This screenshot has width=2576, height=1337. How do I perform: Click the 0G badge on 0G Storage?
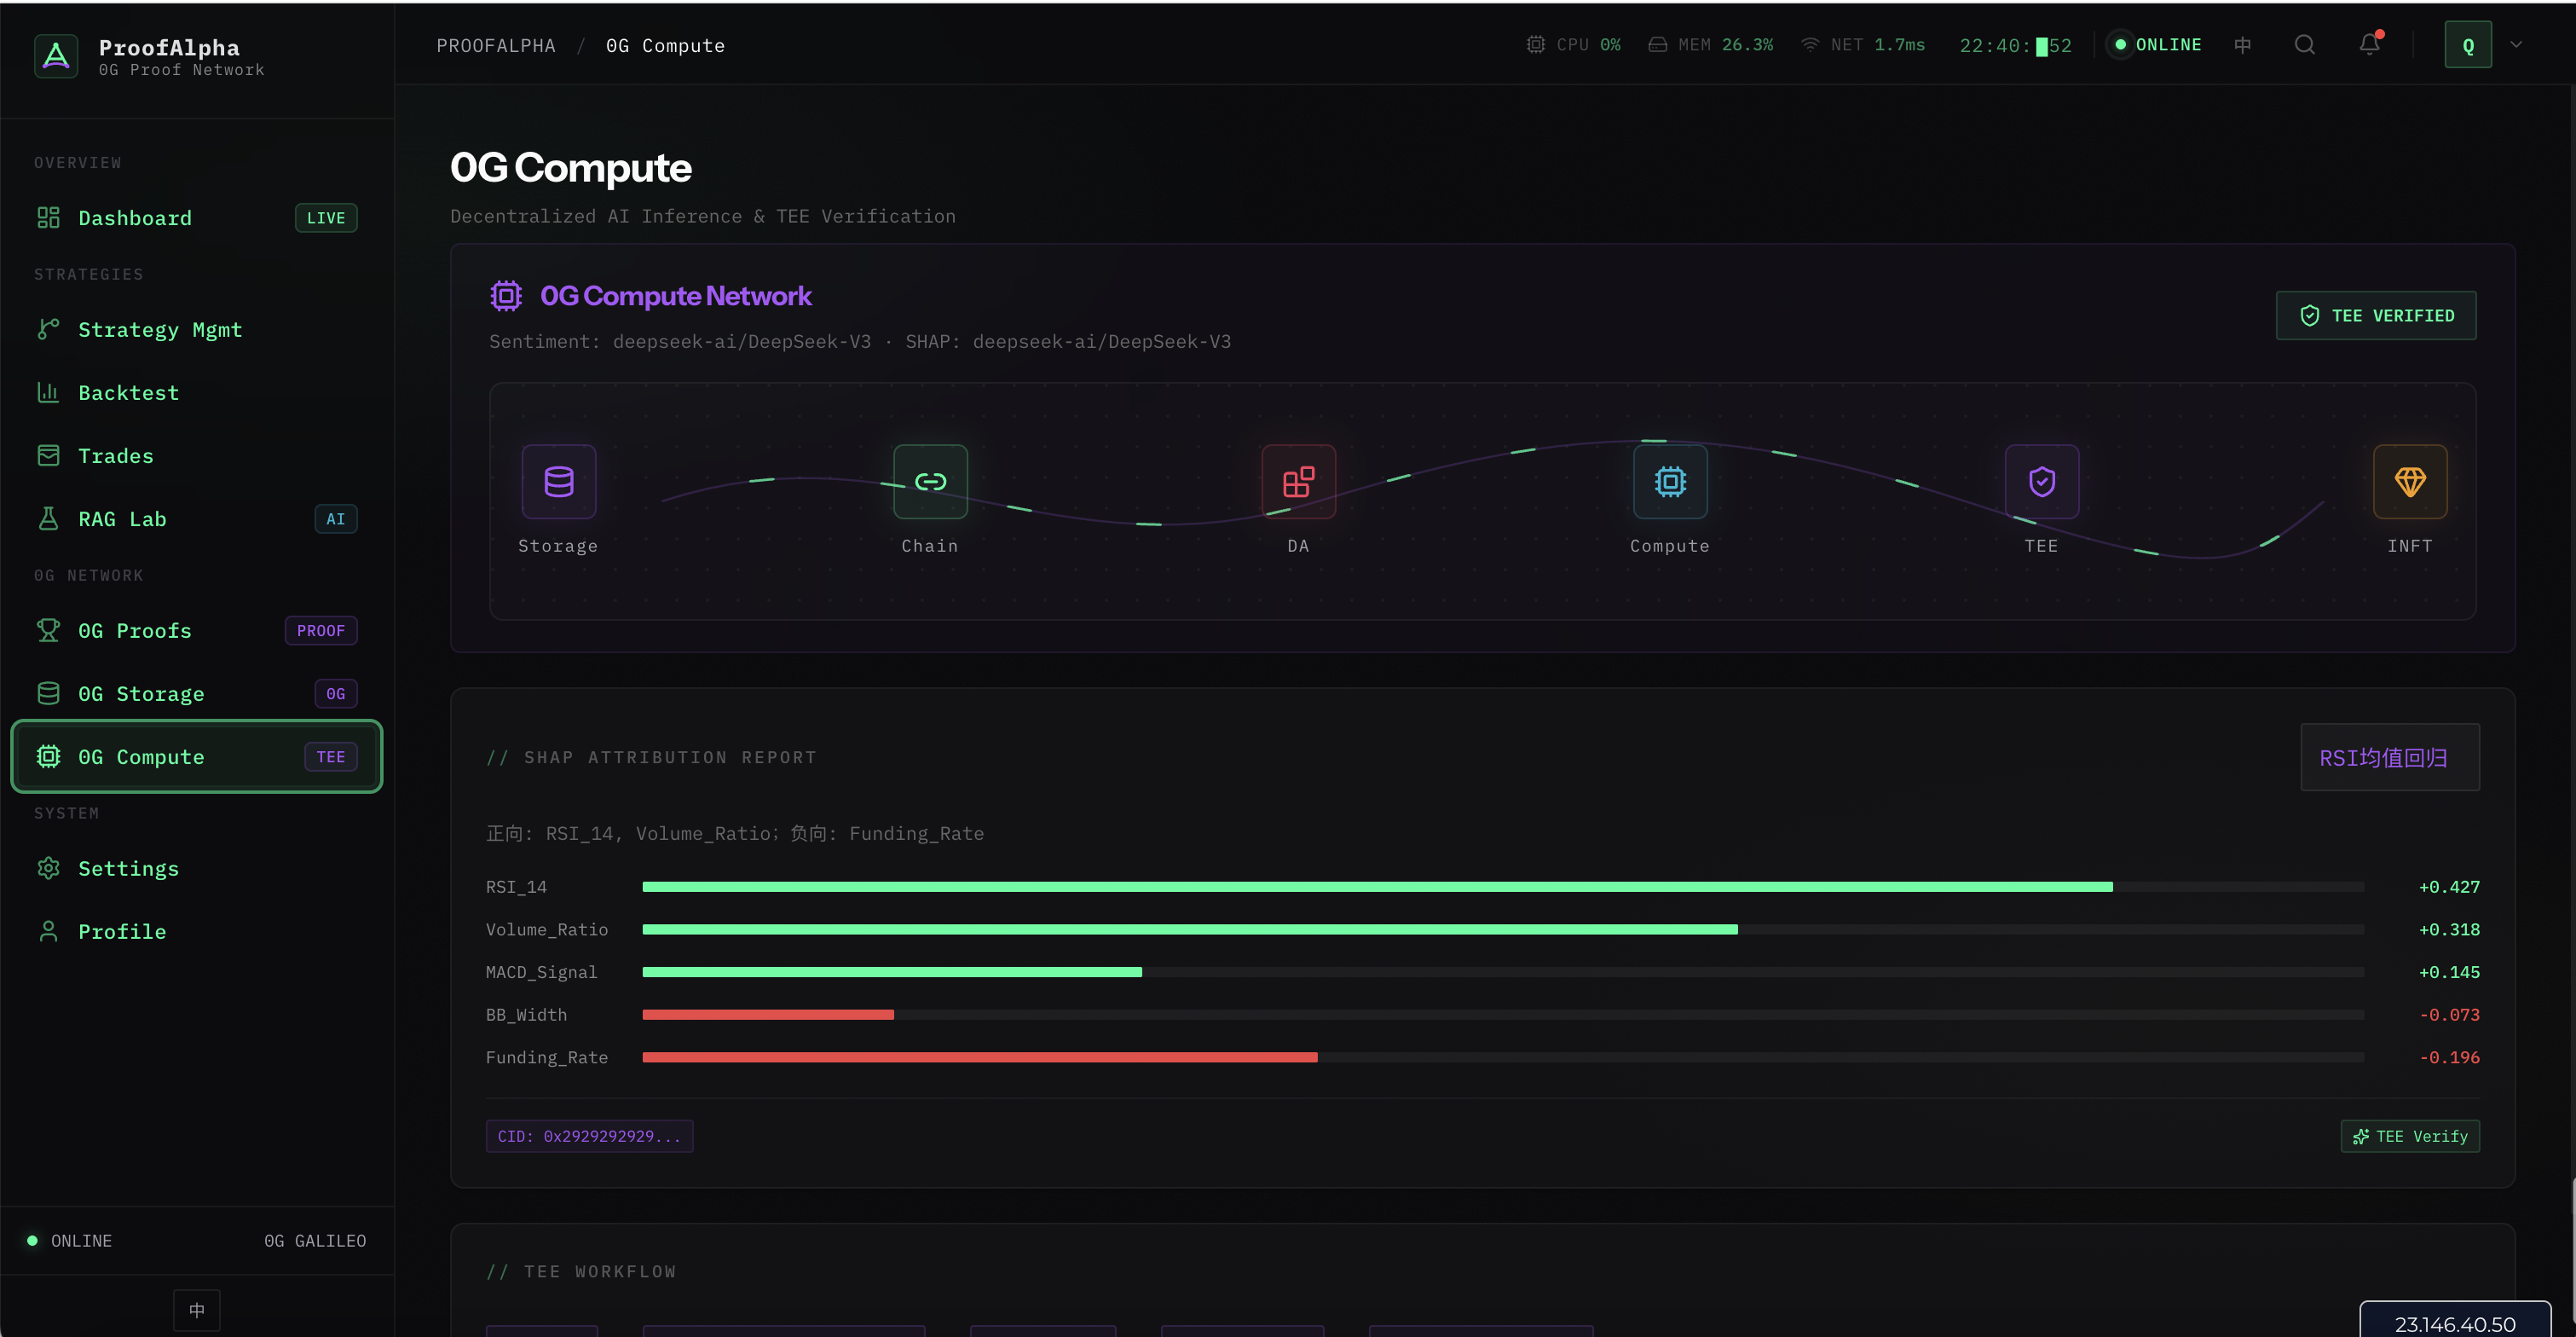[336, 694]
